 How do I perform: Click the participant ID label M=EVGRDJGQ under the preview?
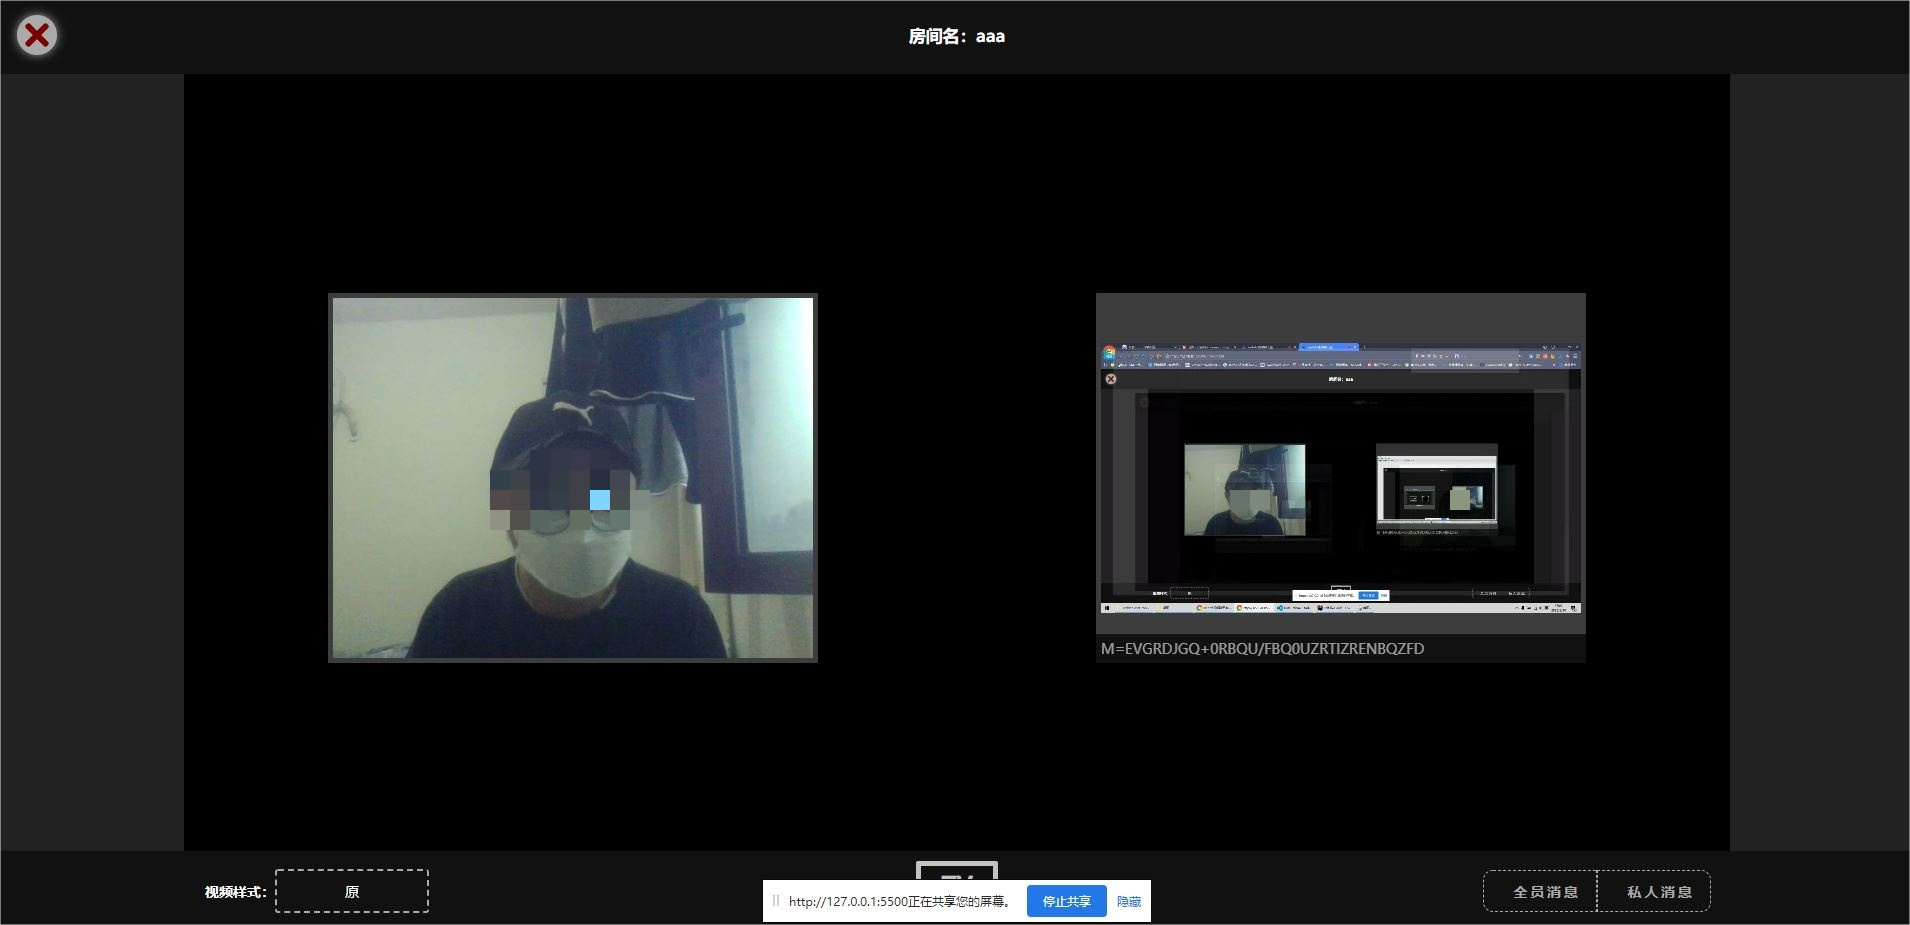click(x=1262, y=648)
